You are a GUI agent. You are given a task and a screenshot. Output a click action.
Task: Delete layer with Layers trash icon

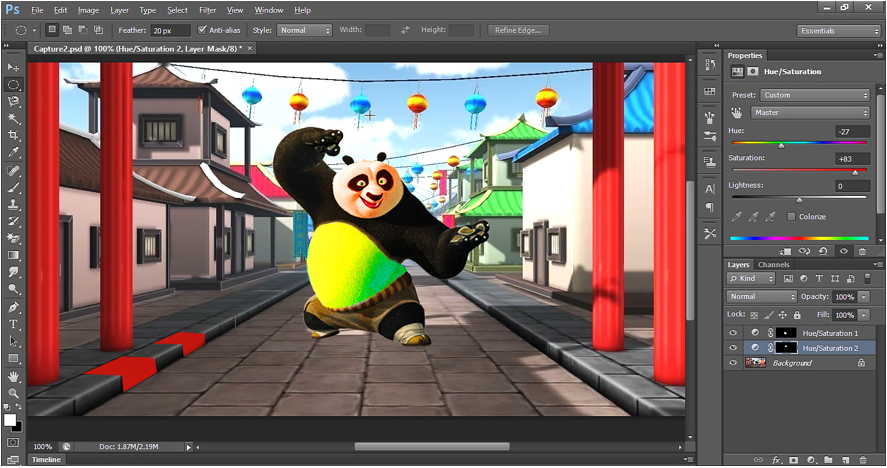pyautogui.click(x=863, y=460)
